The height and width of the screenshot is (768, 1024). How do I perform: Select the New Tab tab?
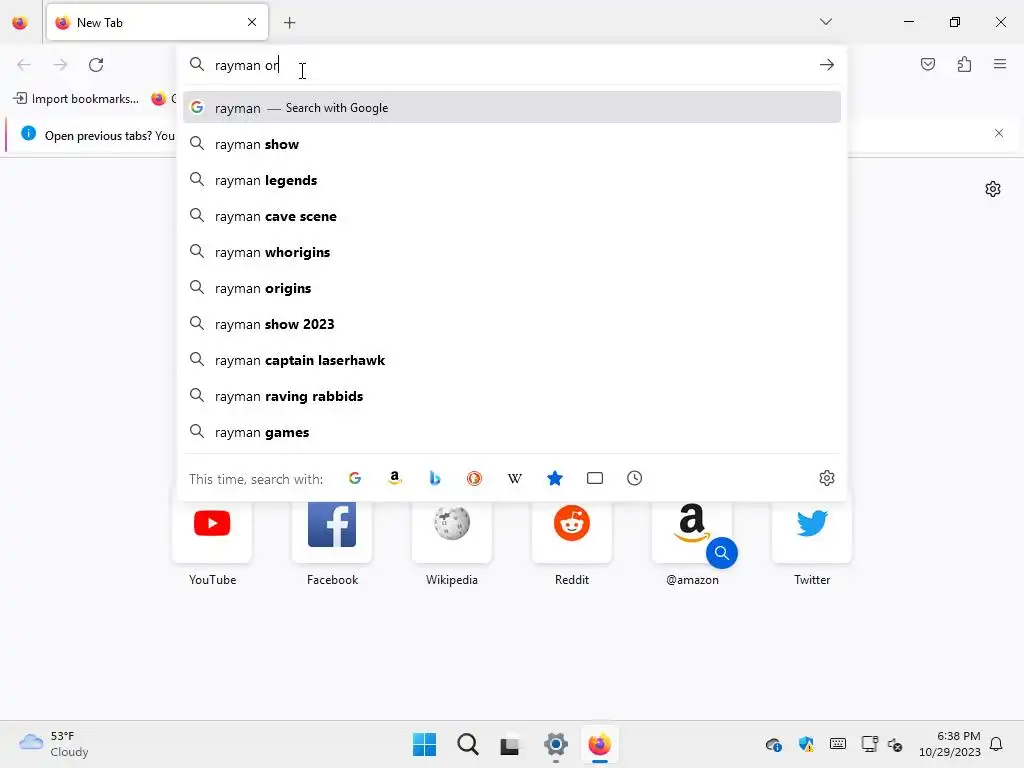click(157, 22)
